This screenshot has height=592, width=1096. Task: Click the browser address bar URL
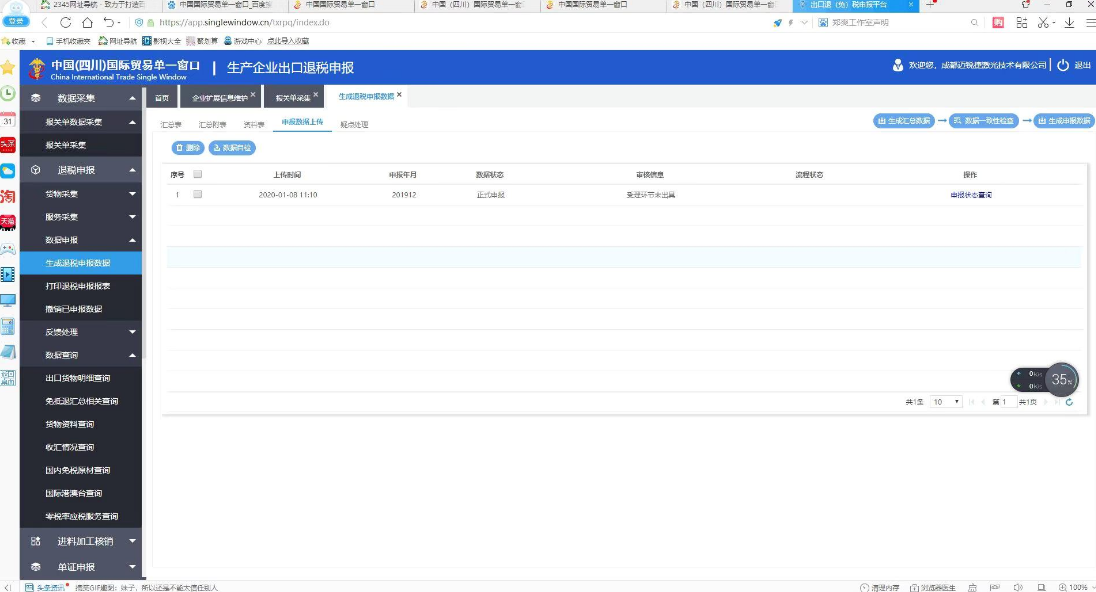click(x=244, y=22)
